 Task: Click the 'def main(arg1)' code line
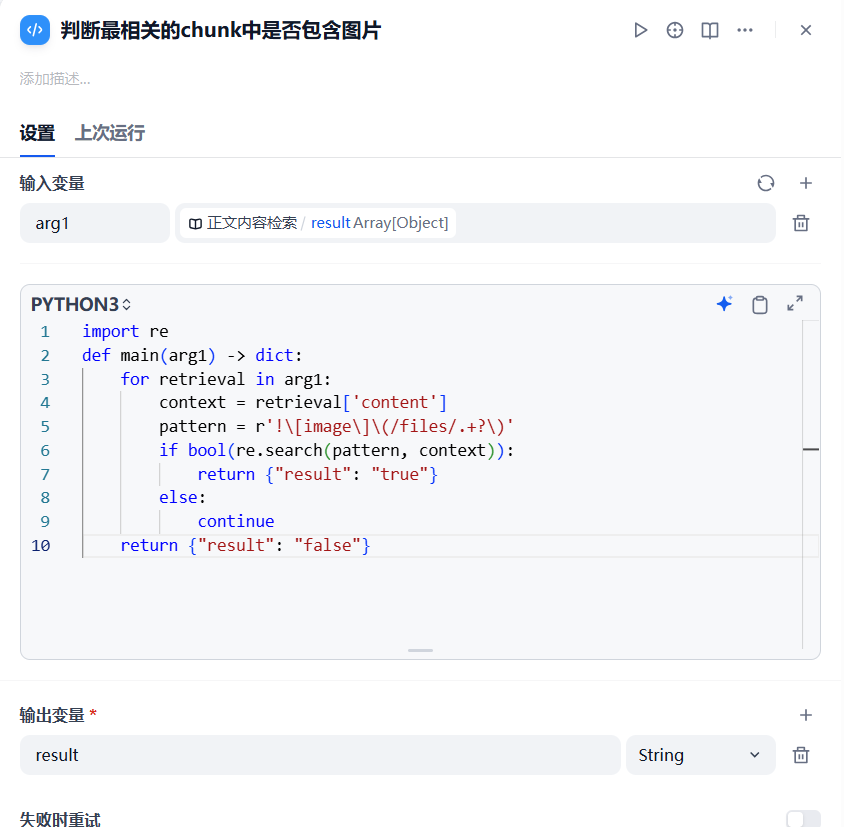point(192,355)
